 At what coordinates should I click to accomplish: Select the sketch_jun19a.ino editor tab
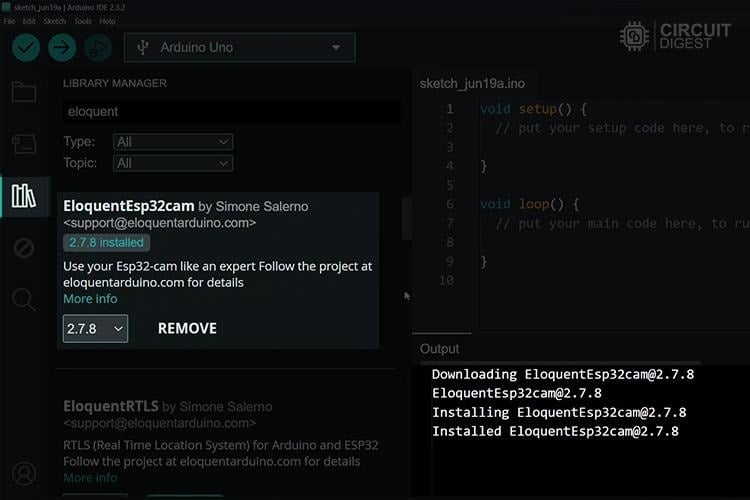(472, 83)
